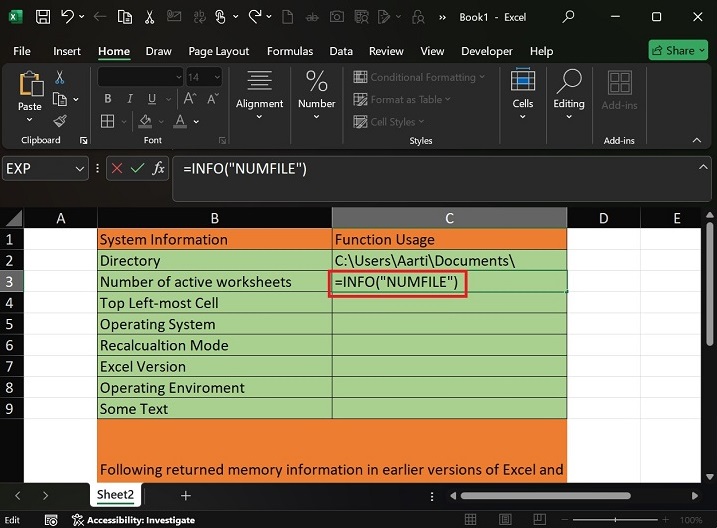Image resolution: width=717 pixels, height=528 pixels.
Task: Select cell C2 containing the Documents path
Action: (x=449, y=261)
